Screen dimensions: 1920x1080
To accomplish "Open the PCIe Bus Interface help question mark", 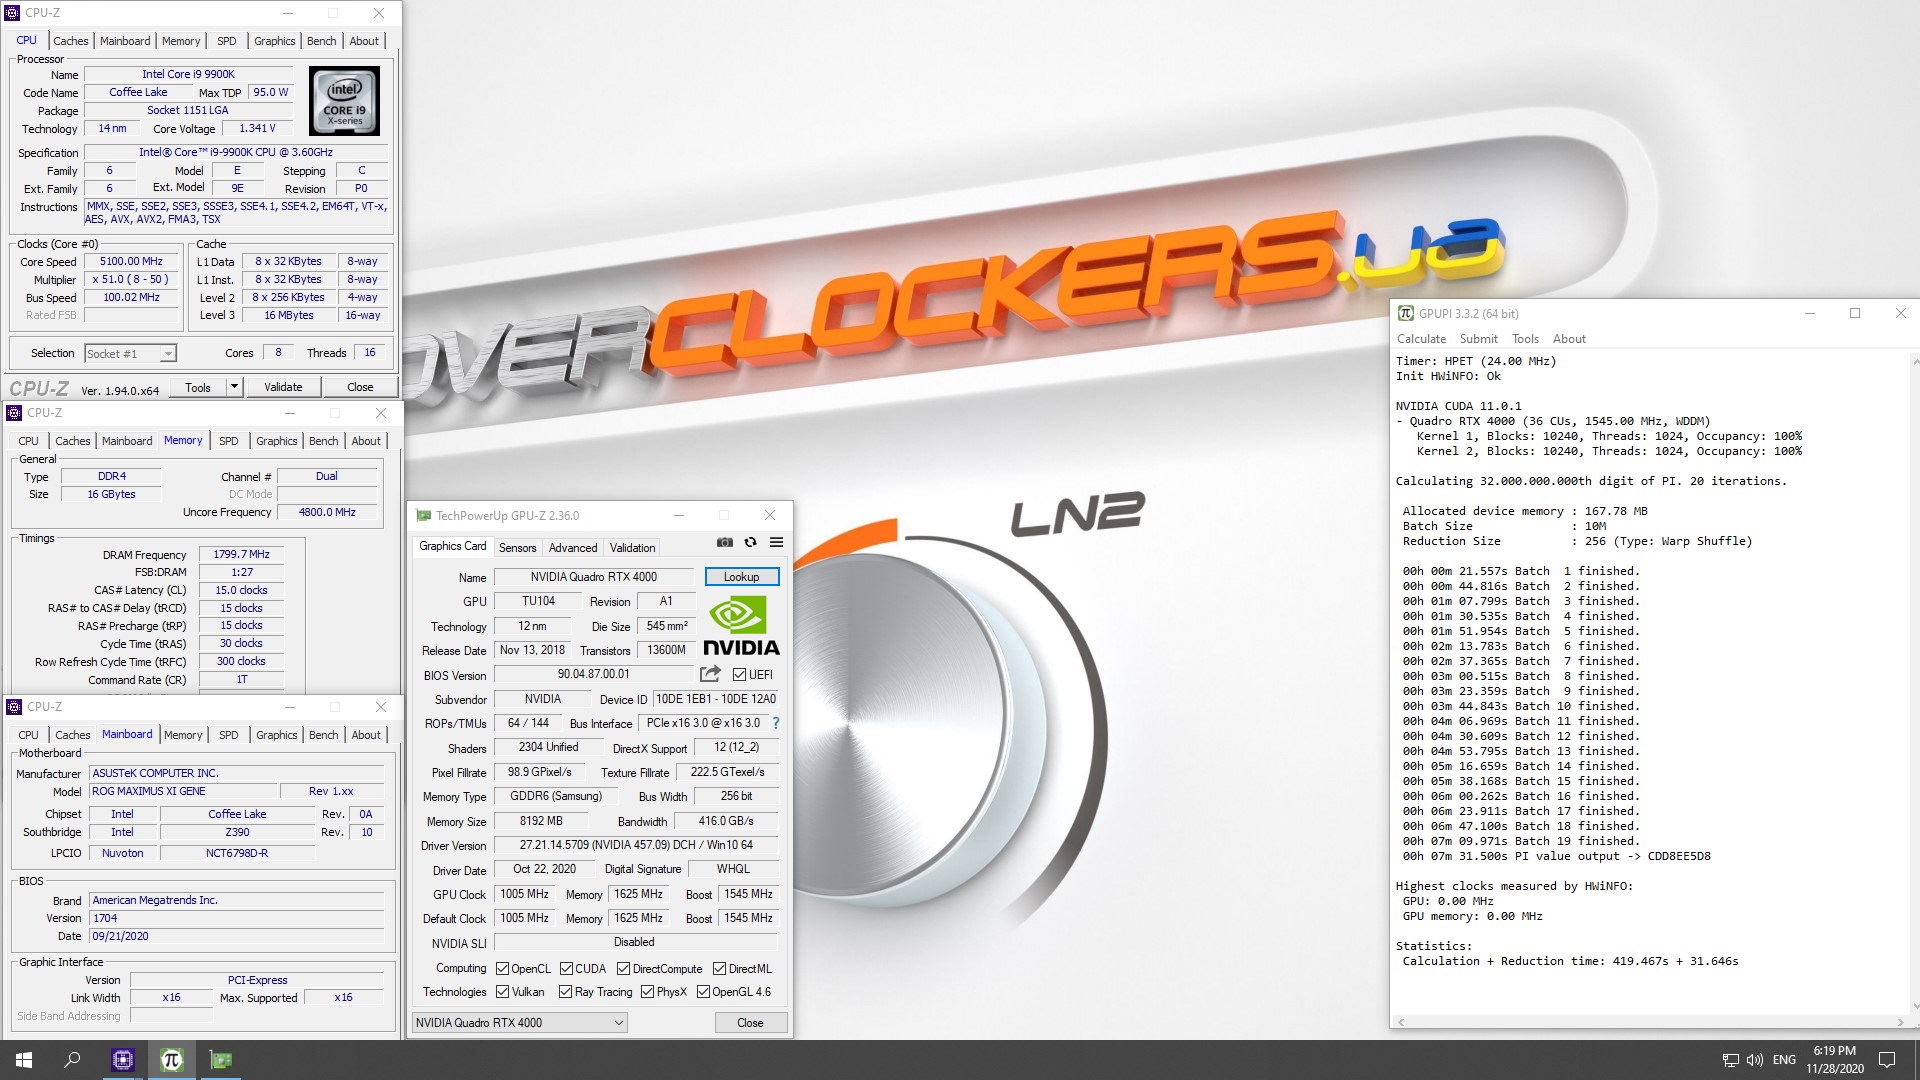I will pos(775,723).
